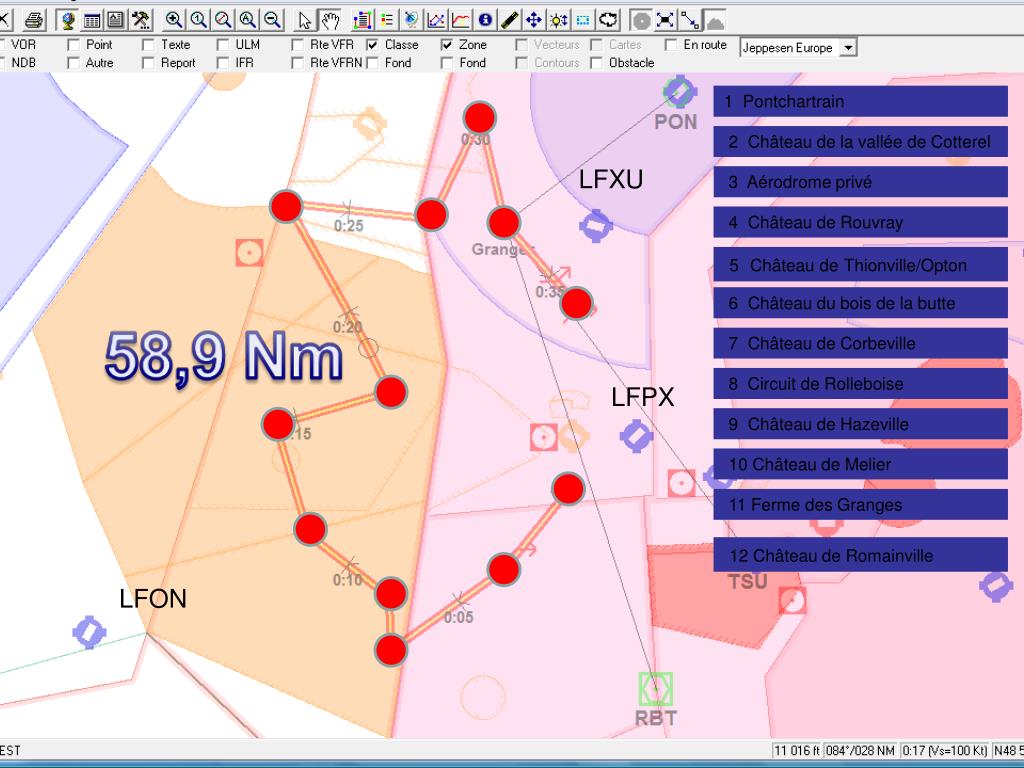The height and width of the screenshot is (768, 1024).
Task: Click the TSU label on the map
Action: tap(748, 581)
